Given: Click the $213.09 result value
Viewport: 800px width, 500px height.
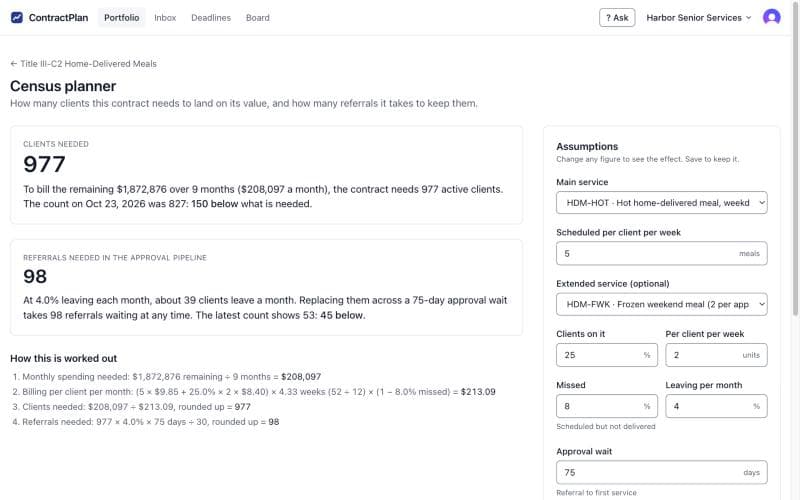Looking at the screenshot, I should pyautogui.click(x=478, y=392).
